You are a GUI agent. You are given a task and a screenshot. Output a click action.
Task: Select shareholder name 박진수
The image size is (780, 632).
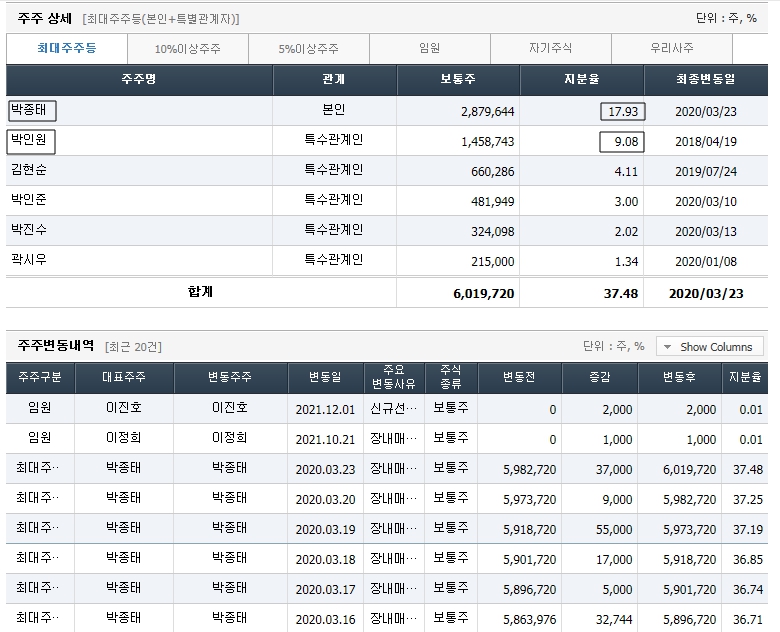point(29,230)
